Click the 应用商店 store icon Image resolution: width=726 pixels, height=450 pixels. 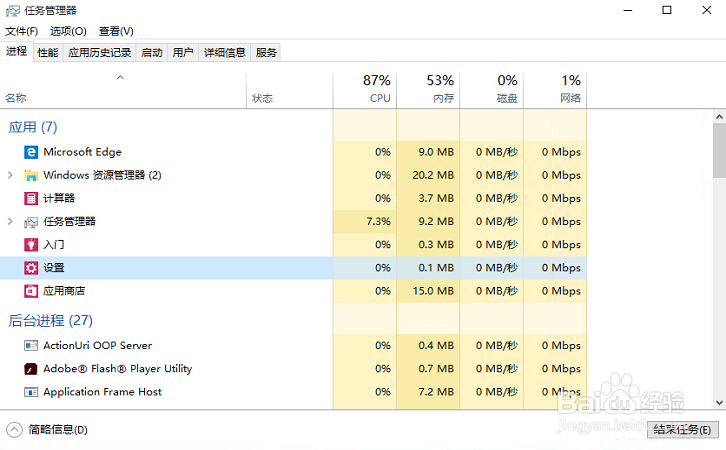pyautogui.click(x=31, y=291)
